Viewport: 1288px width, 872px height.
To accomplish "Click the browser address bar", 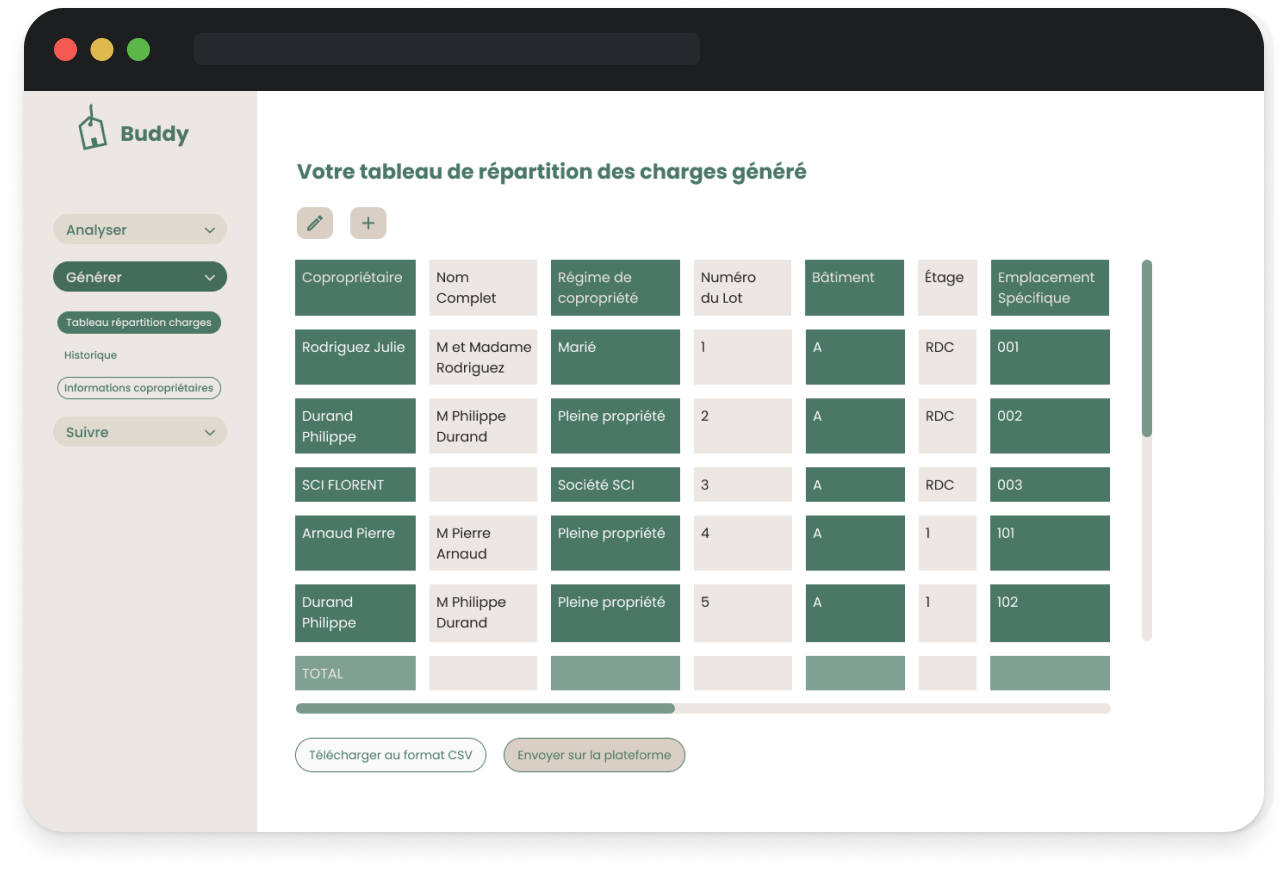I will pyautogui.click(x=446, y=49).
